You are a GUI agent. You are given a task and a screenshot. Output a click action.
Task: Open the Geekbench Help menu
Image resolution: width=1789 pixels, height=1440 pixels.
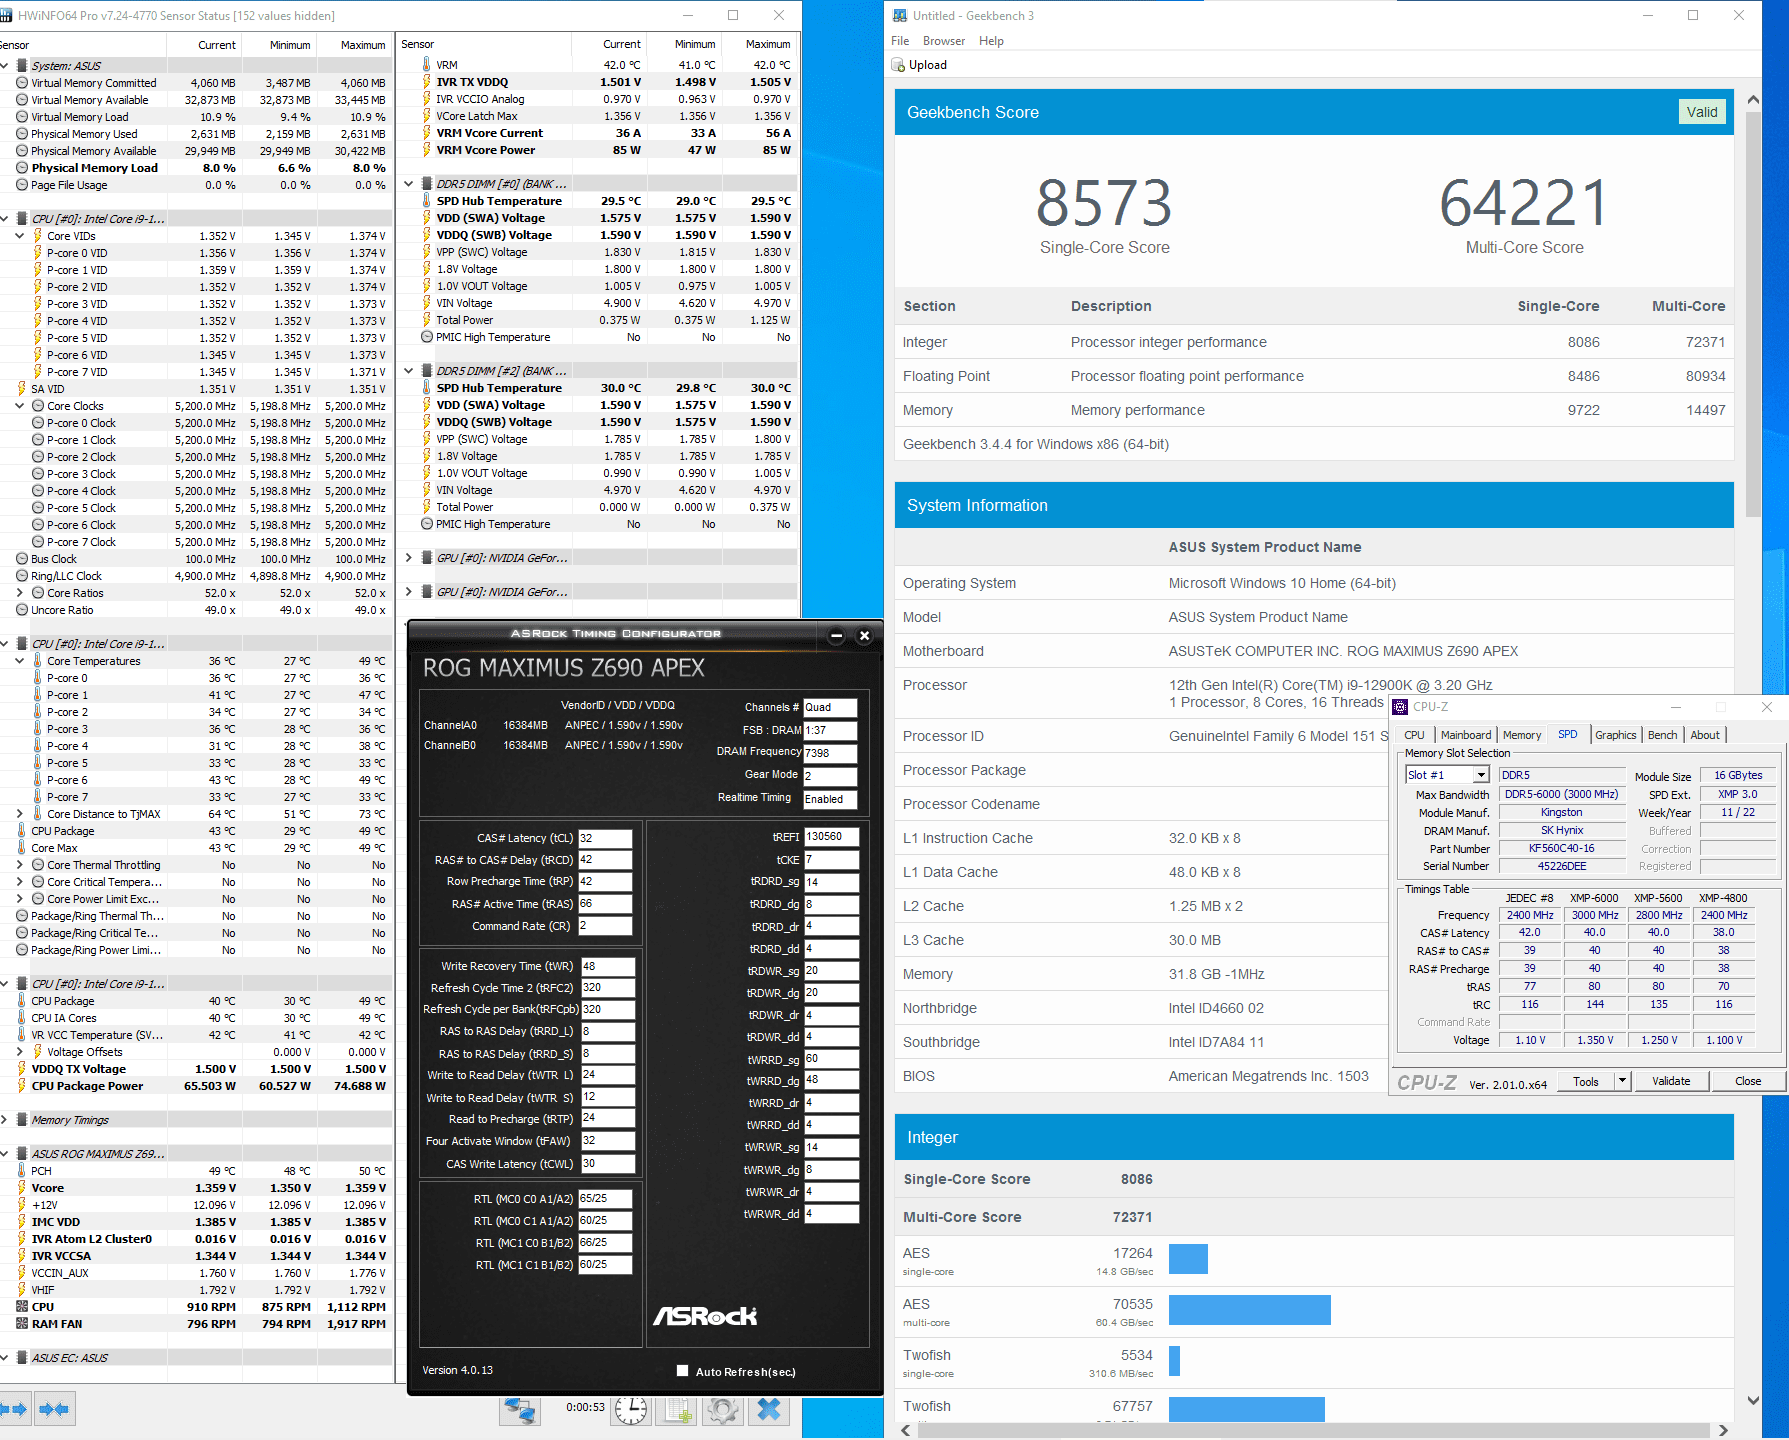tap(991, 41)
